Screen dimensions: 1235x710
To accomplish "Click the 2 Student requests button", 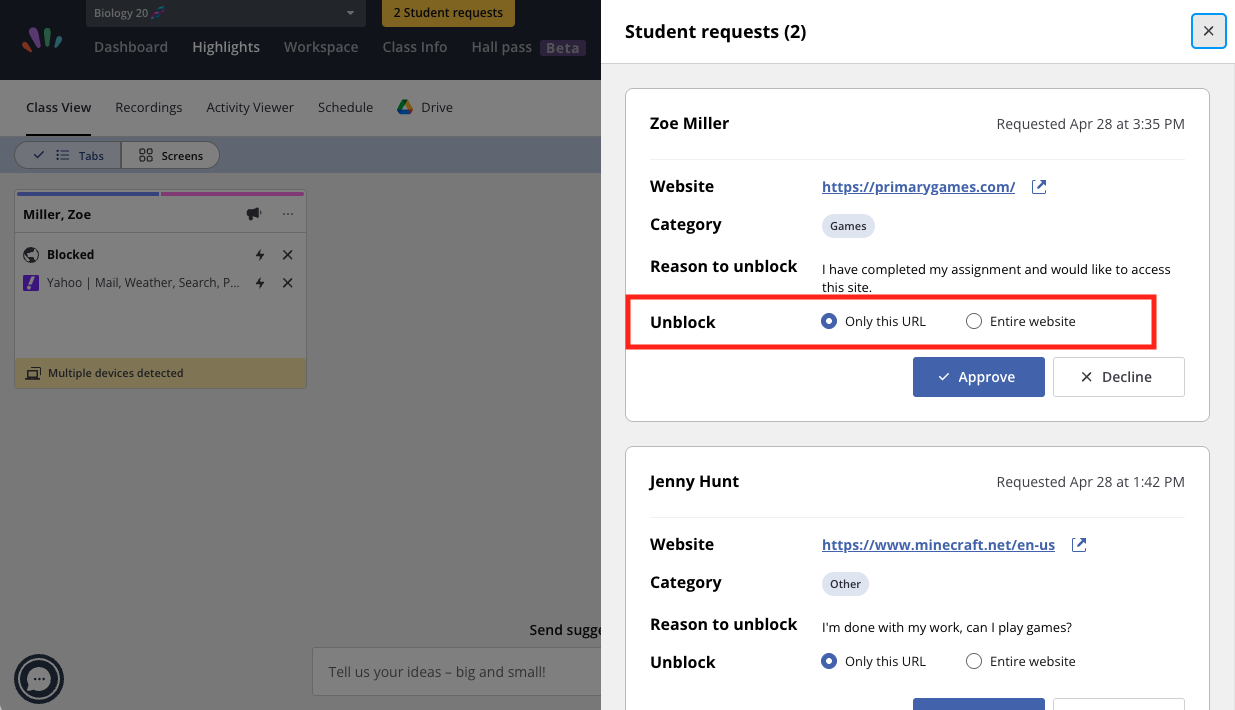I will (448, 13).
